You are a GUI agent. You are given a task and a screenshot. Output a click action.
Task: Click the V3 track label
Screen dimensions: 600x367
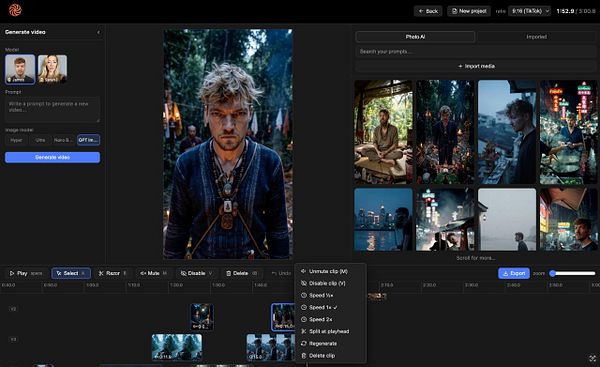(13, 339)
